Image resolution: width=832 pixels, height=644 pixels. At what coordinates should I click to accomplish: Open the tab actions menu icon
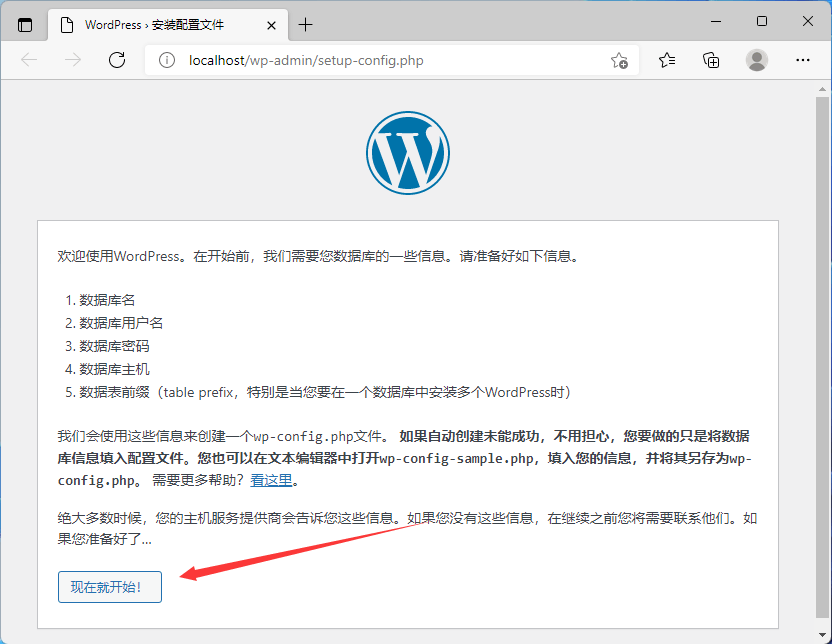pos(25,25)
